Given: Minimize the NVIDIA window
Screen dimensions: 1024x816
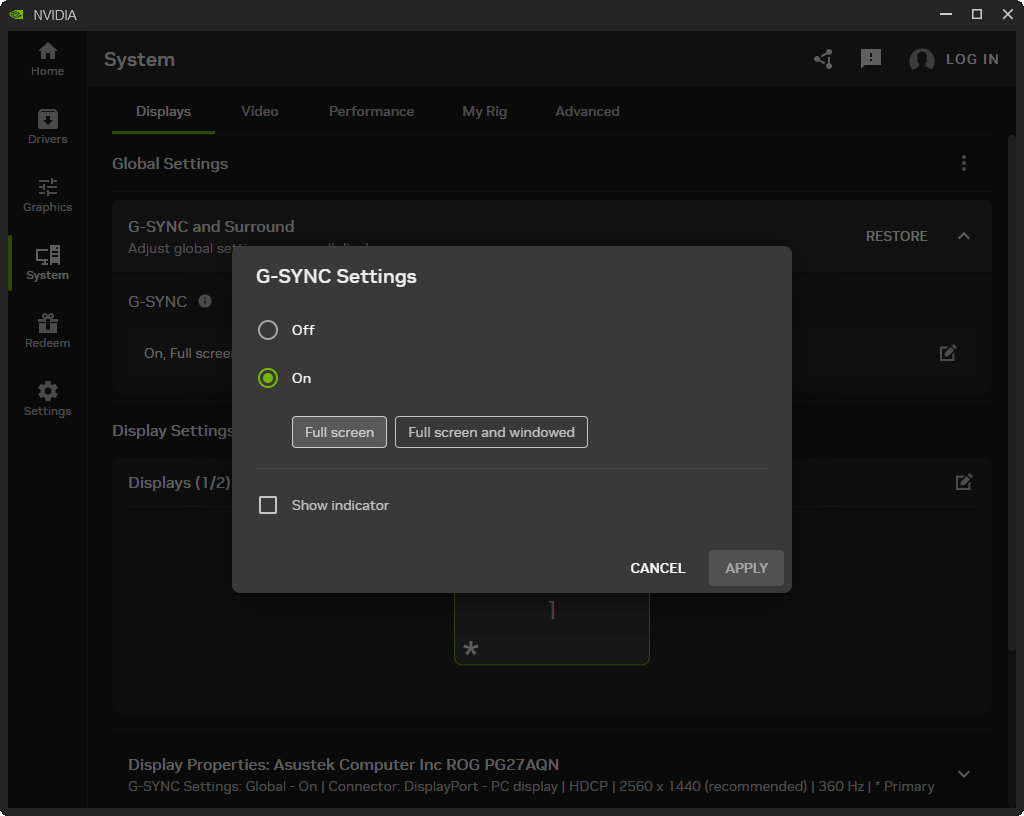Looking at the screenshot, I should [946, 14].
